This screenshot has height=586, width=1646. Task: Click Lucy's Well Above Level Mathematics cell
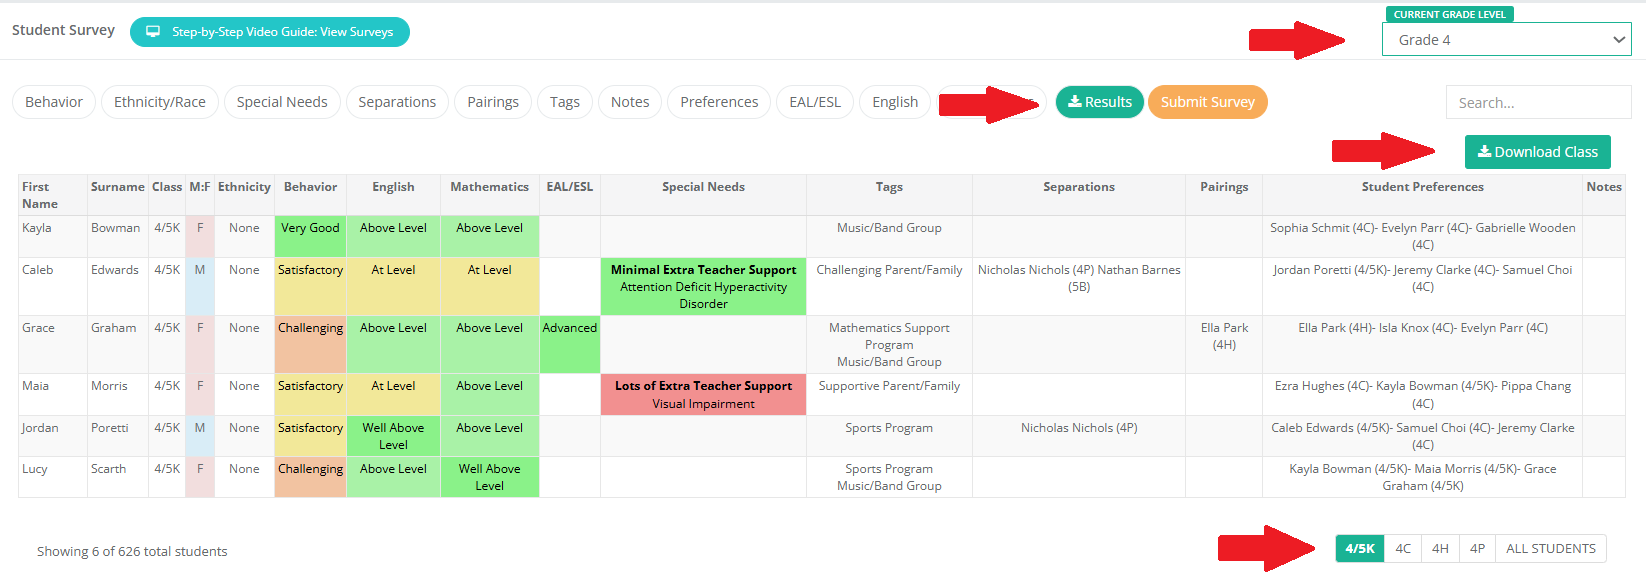click(x=489, y=477)
